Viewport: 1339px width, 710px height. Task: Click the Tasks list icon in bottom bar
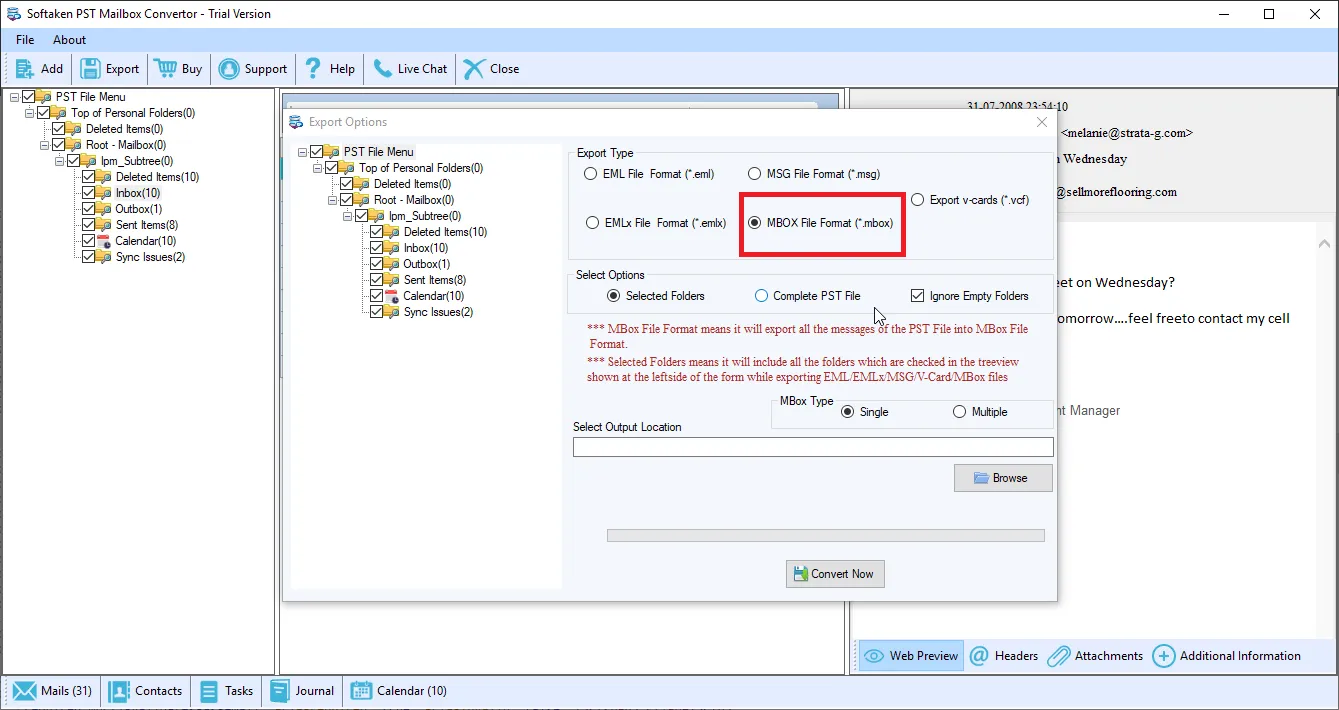(x=209, y=691)
